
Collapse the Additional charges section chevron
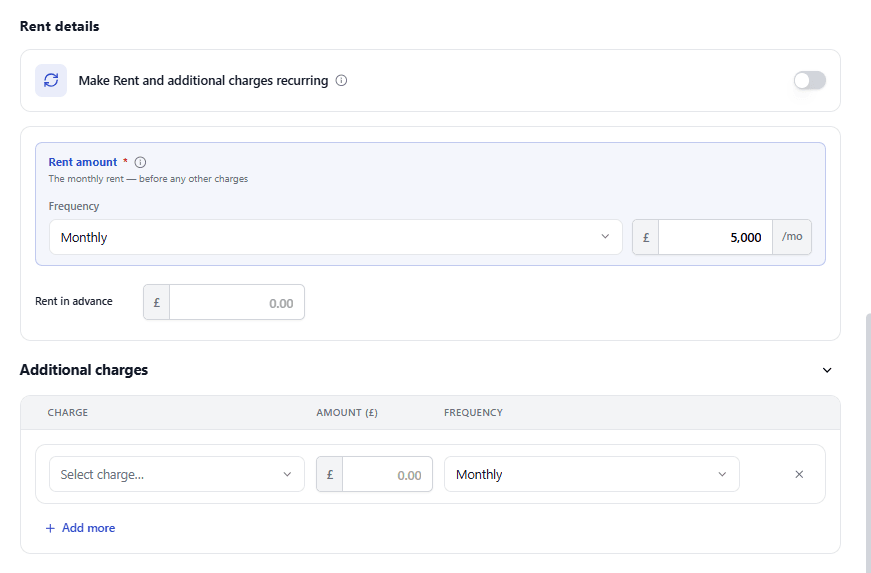pyautogui.click(x=827, y=370)
